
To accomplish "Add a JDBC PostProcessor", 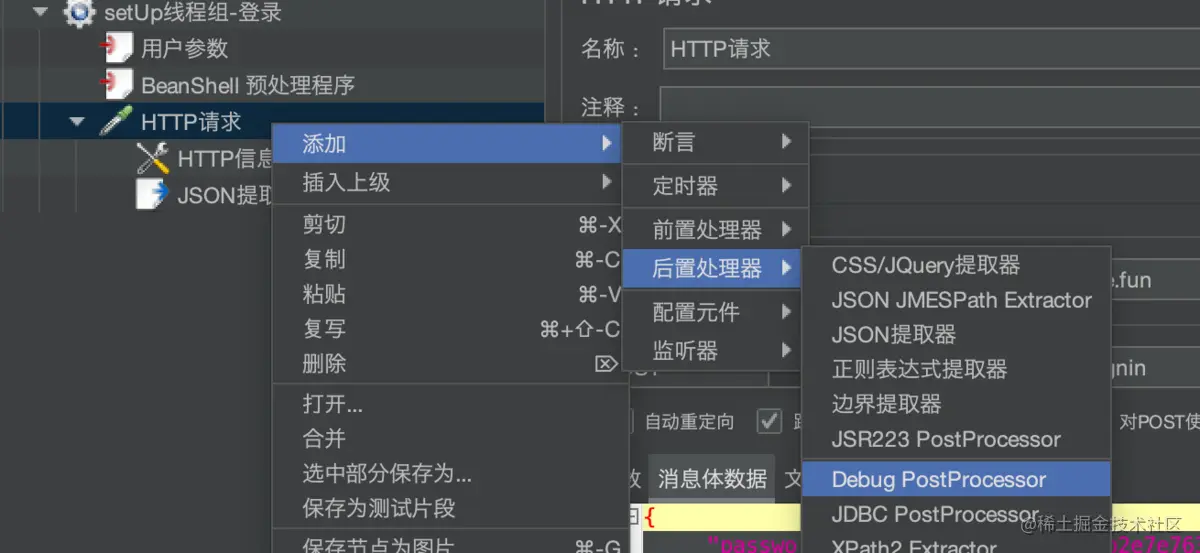I will pos(957,514).
